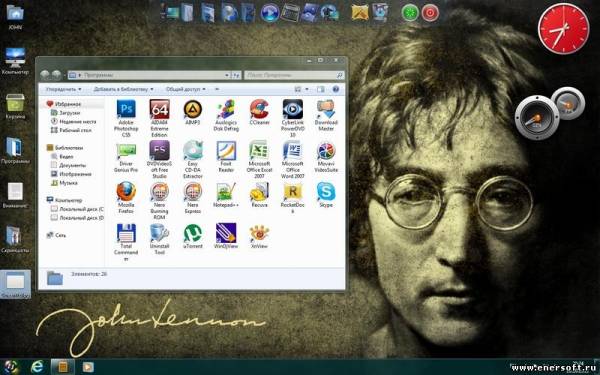The image size is (600, 375).
Task: Launch the AIDA64 Extreme Edition icon
Action: 159,118
